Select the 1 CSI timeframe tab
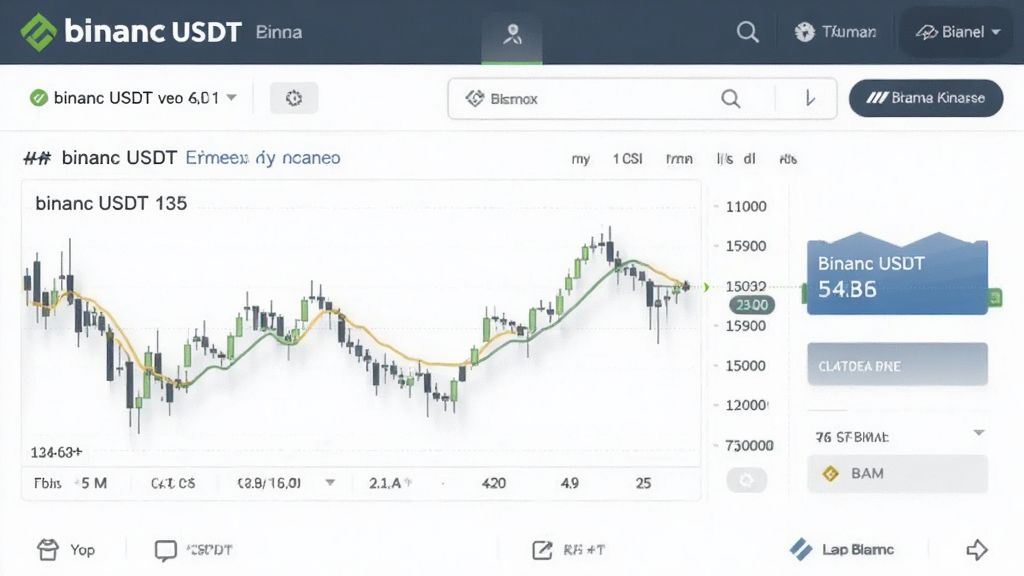Screen dimensions: 1024x576 628,159
